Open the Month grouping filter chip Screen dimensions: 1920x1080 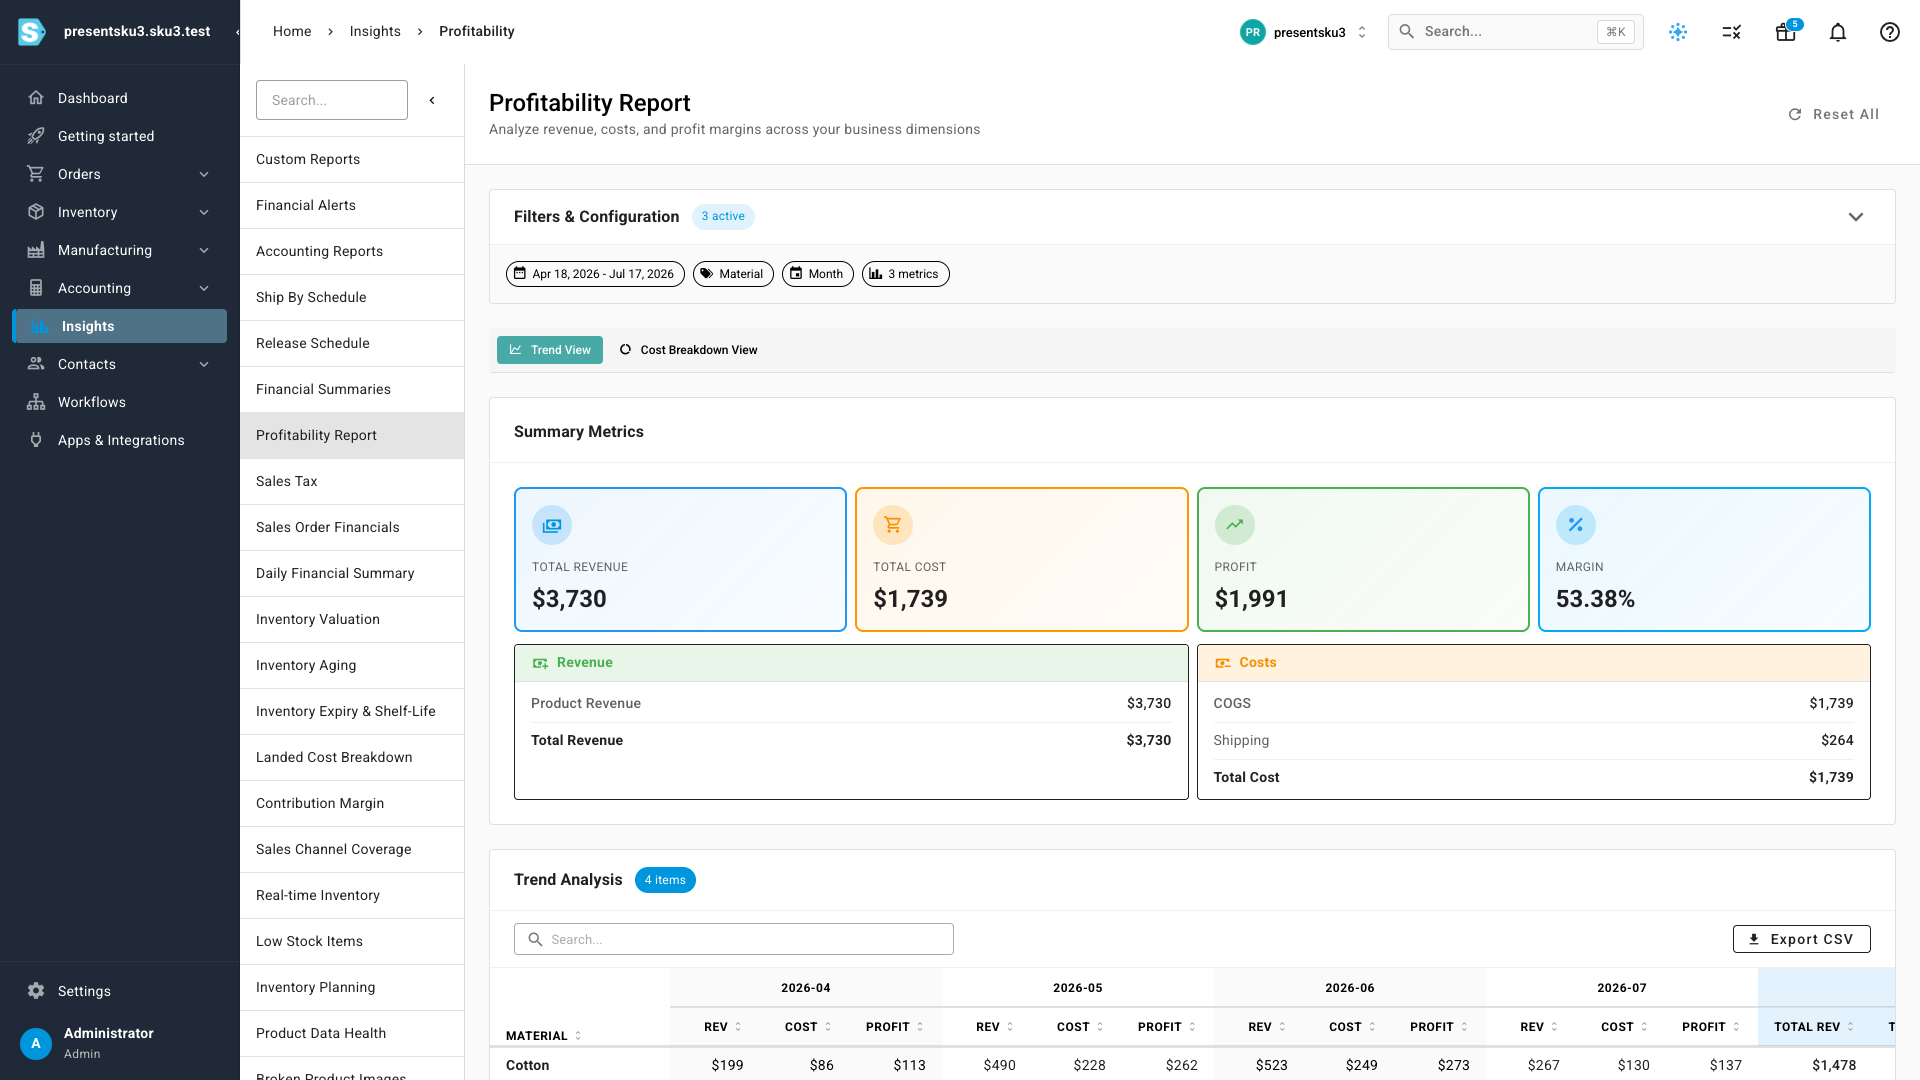[818, 274]
